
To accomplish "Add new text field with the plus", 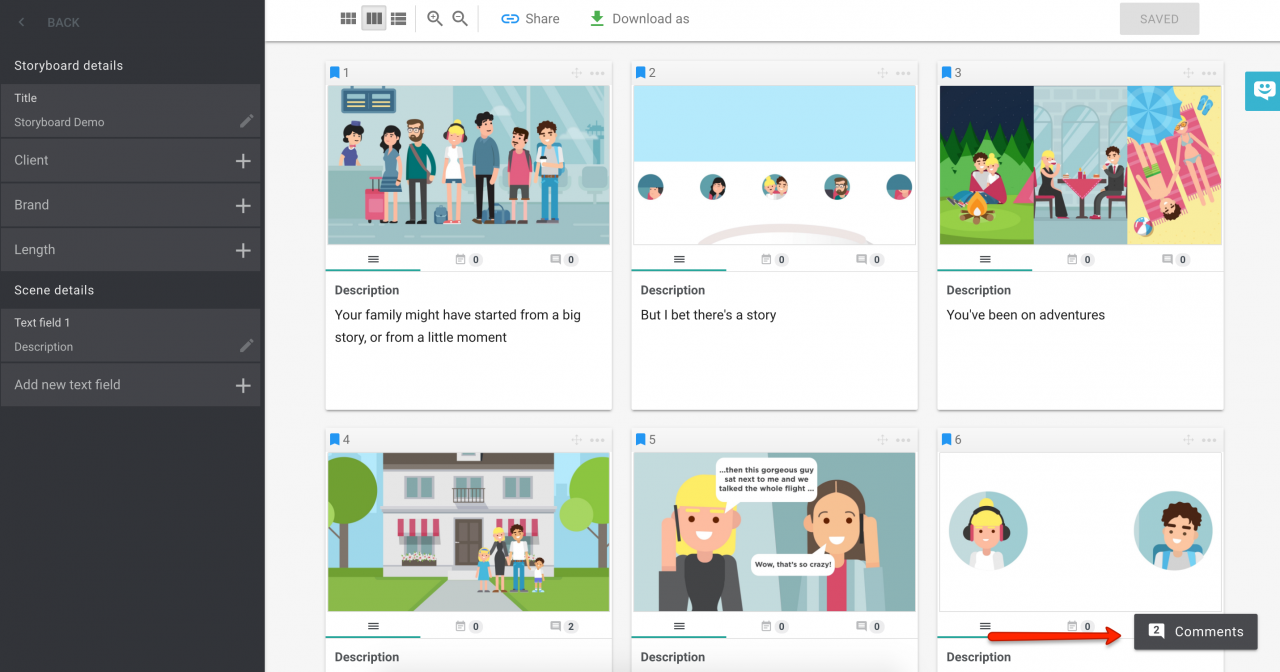I will coord(243,386).
